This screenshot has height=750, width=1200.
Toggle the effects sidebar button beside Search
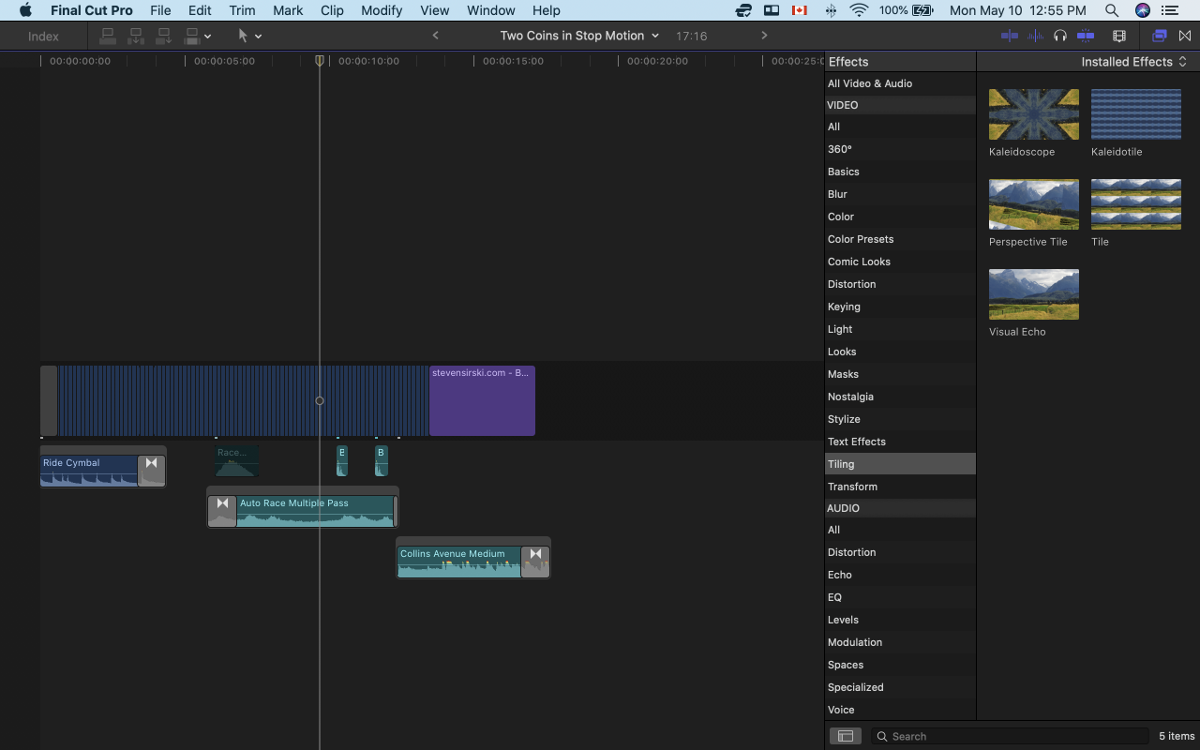pyautogui.click(x=845, y=736)
